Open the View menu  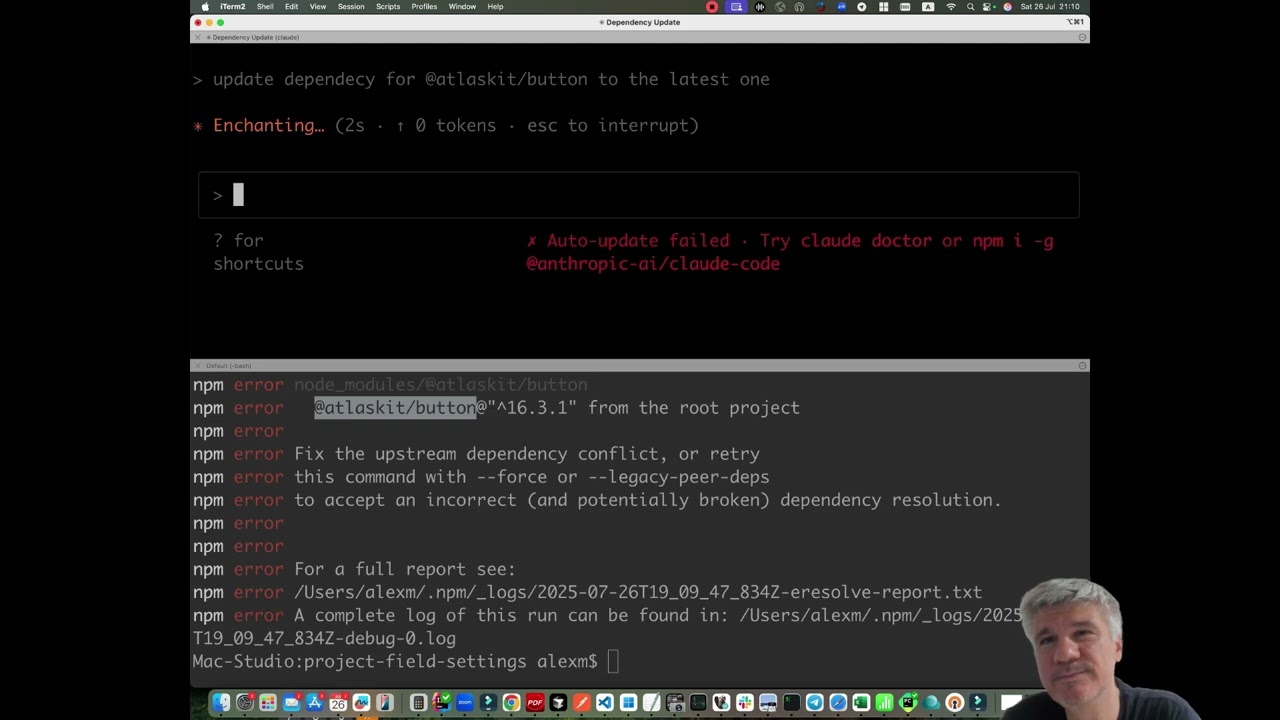coord(318,7)
